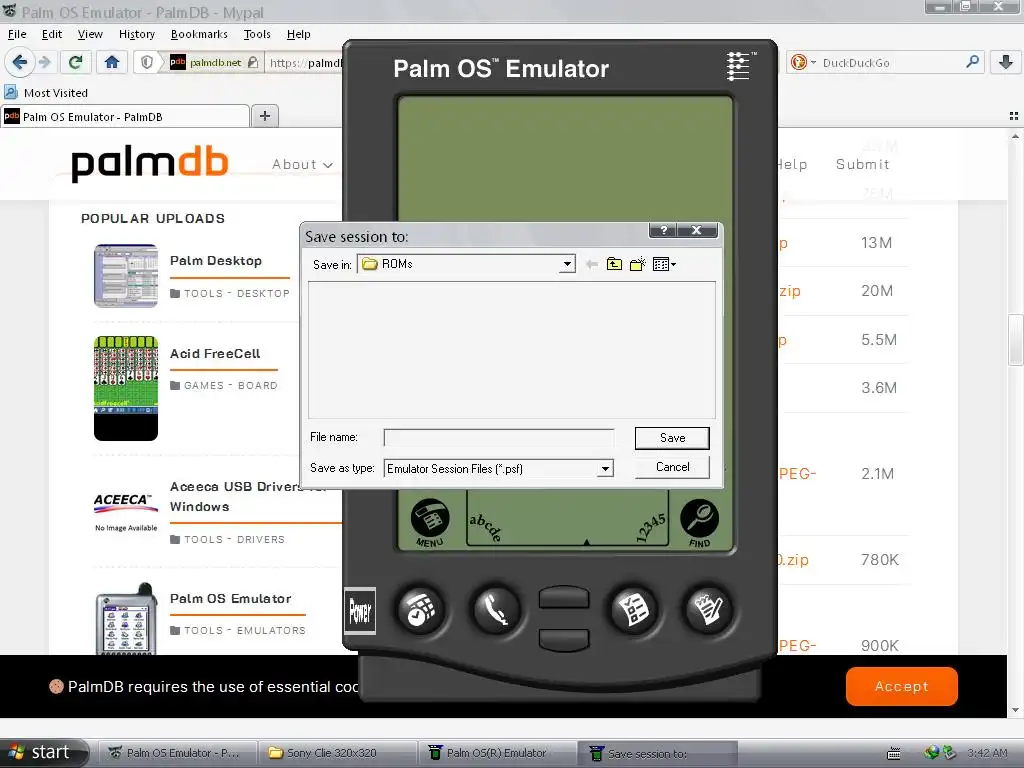Viewport: 1024px width, 768px height.
Task: Go to the browser Home icon
Action: coord(112,62)
